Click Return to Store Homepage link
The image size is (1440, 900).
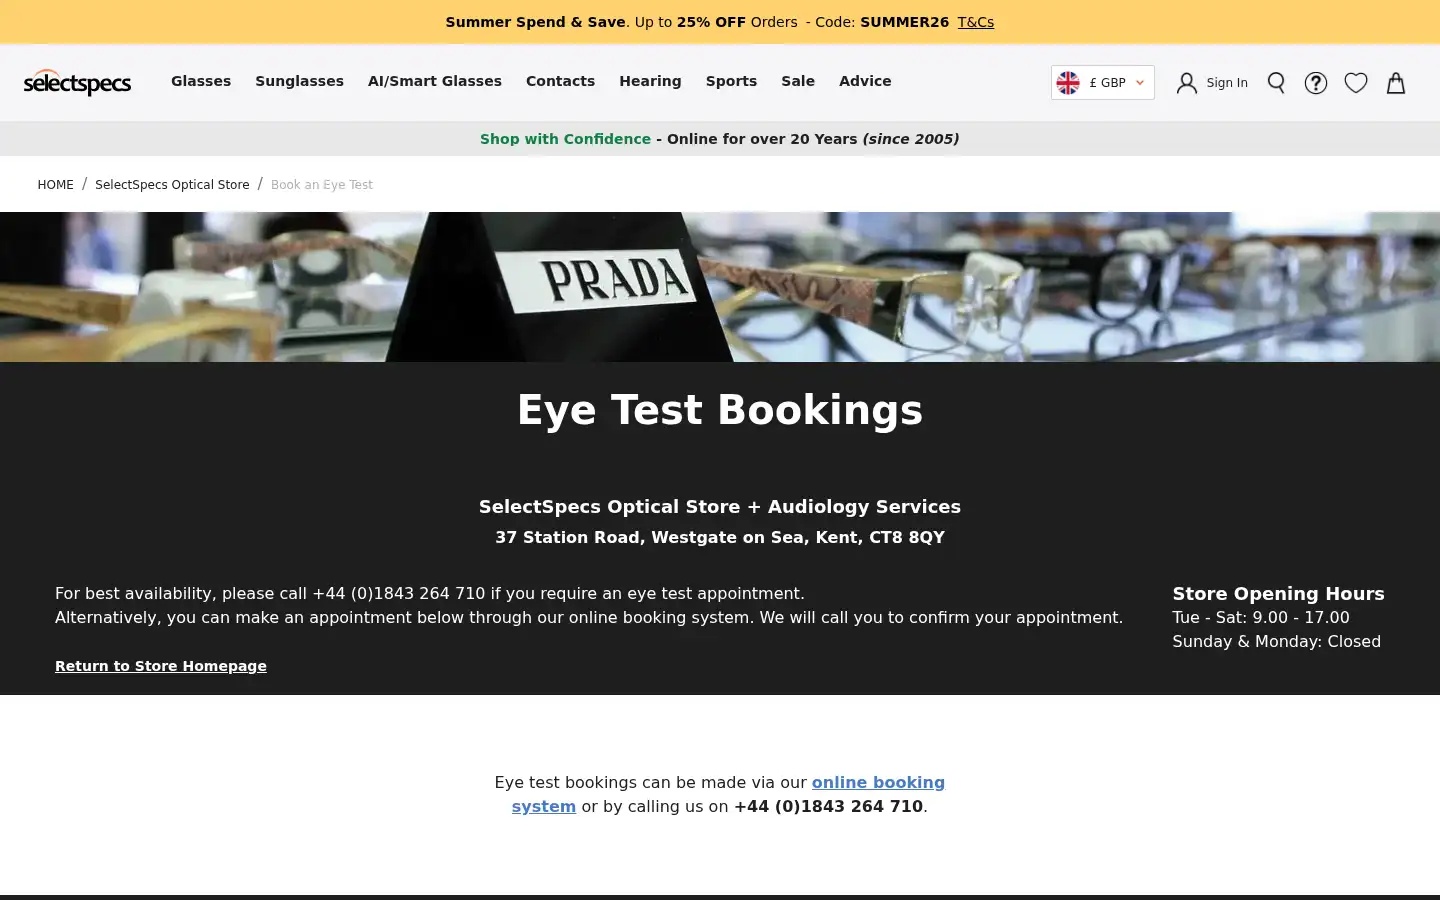coord(161,666)
